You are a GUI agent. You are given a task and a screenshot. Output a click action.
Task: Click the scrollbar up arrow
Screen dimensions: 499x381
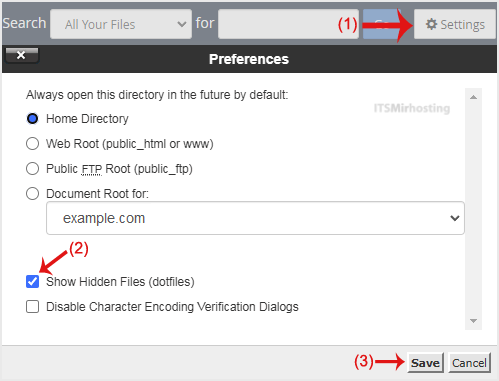473,97
